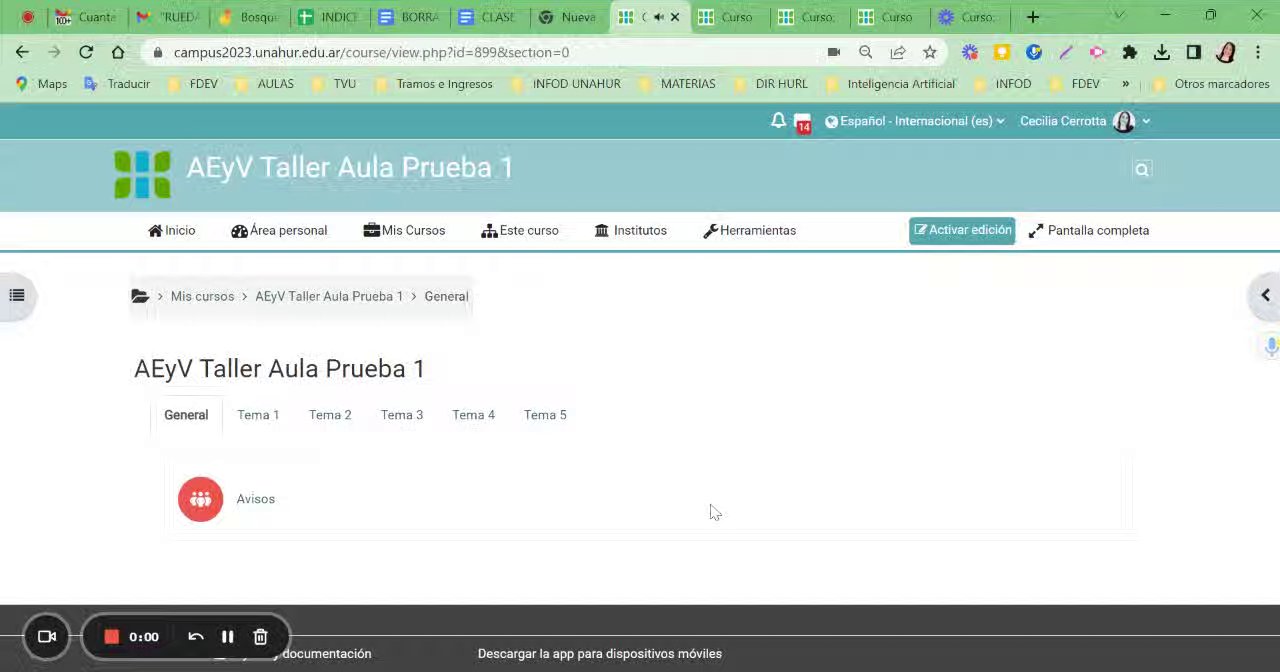Switch to Pantalla completa
Viewport: 1280px width, 672px height.
[1089, 230]
